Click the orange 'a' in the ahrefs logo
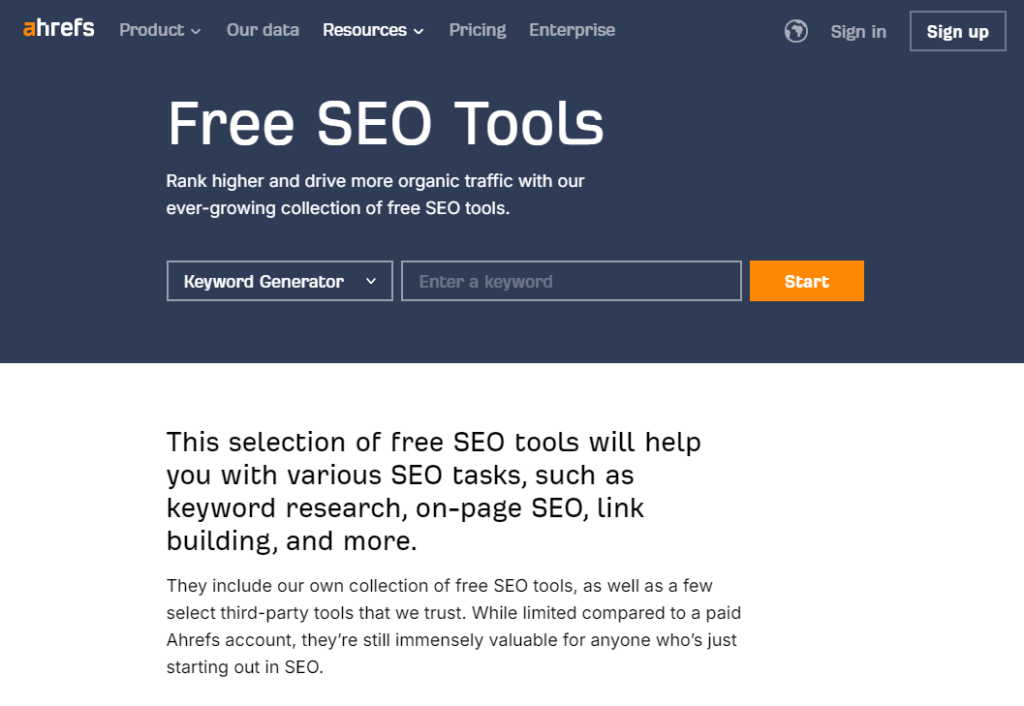Image resolution: width=1024 pixels, height=706 pixels. point(27,29)
